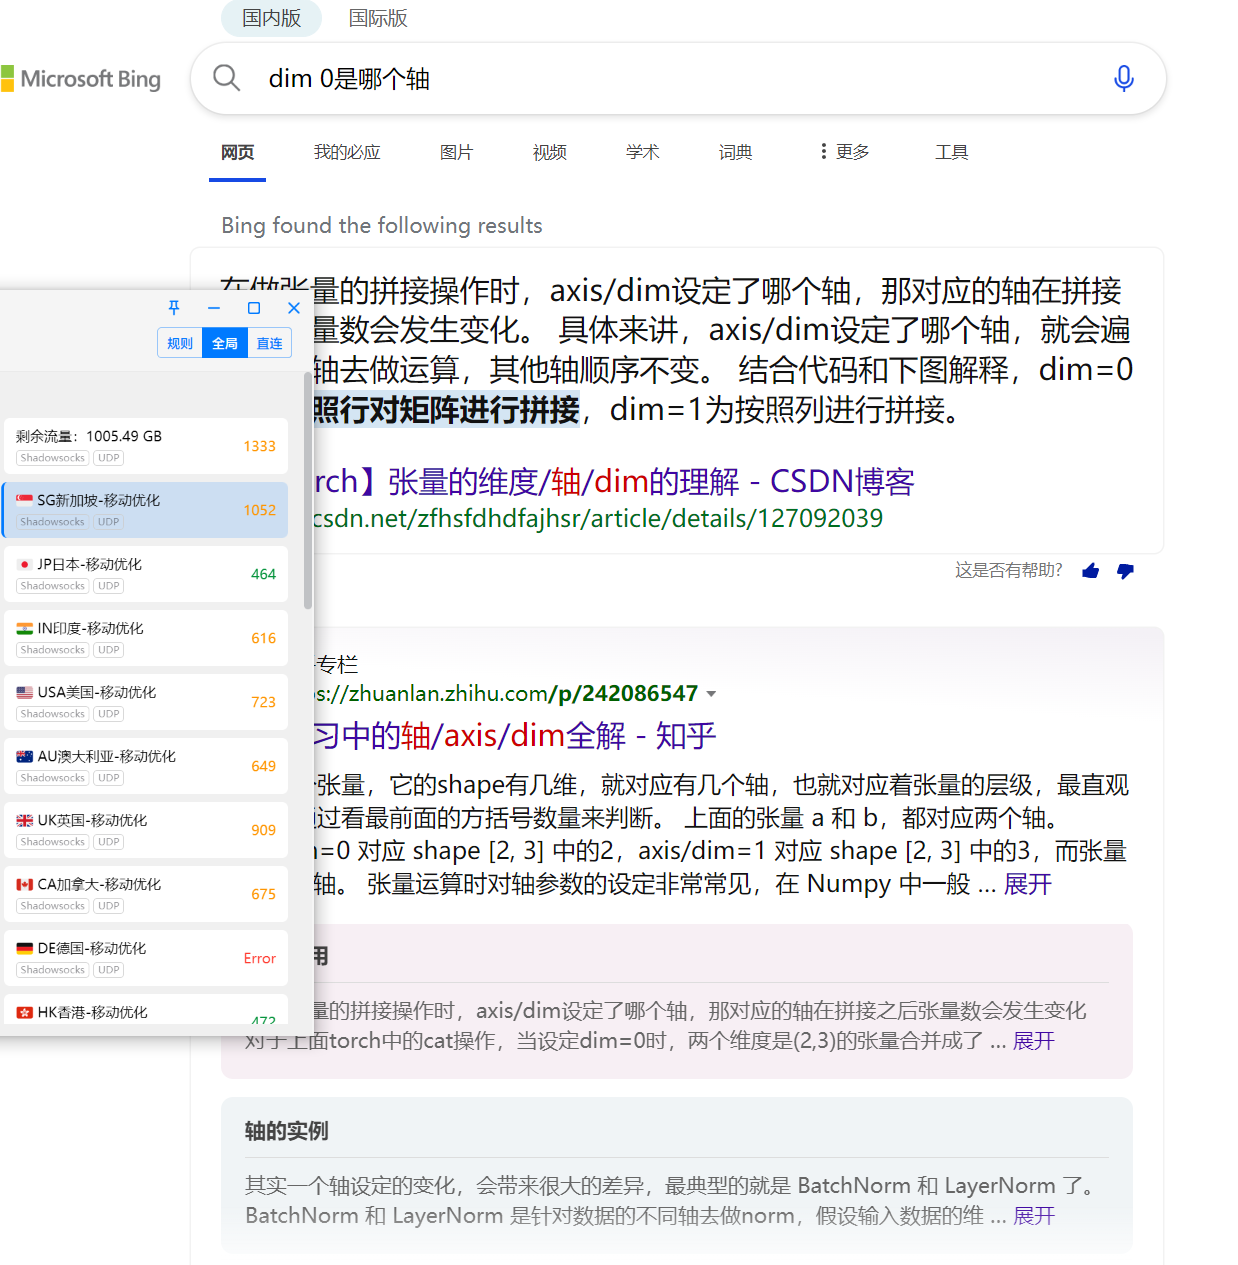This screenshot has height=1265, width=1238.
Task: Select SG新加坡-移动优化 server
Action: pos(146,510)
